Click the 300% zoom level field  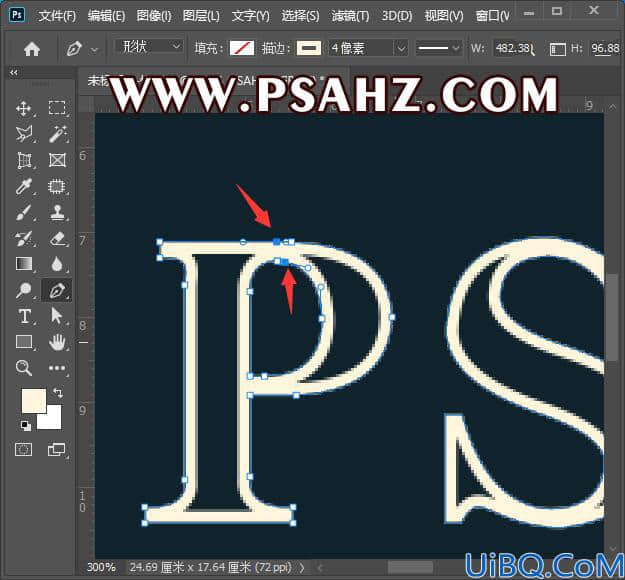tap(101, 567)
